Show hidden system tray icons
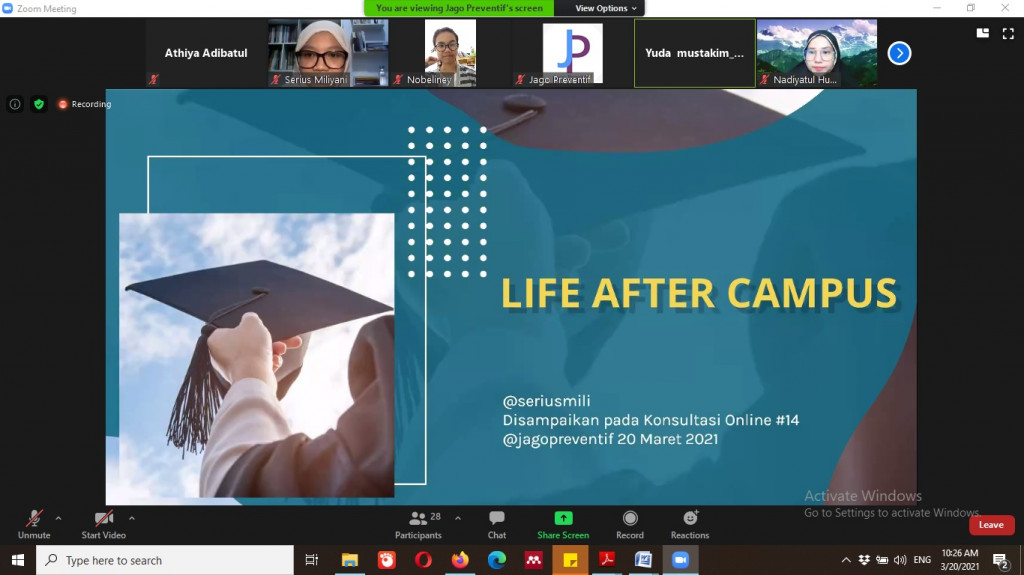Image resolution: width=1024 pixels, height=575 pixels. (846, 560)
